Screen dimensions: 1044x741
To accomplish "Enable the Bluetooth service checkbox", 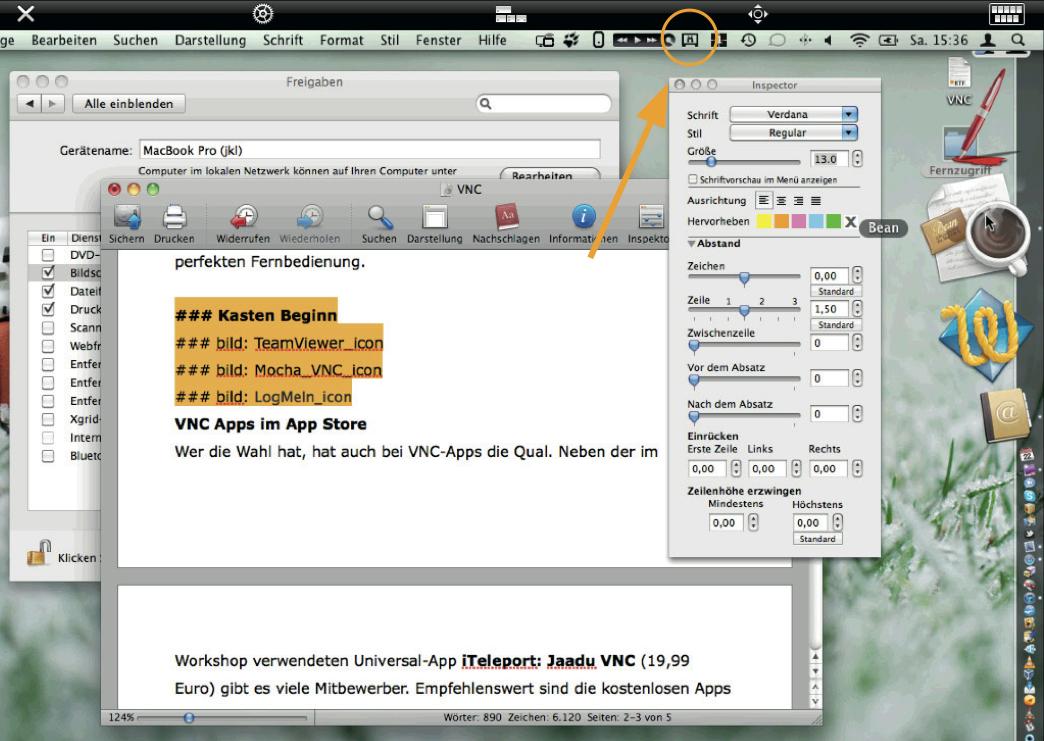I will [48, 456].
